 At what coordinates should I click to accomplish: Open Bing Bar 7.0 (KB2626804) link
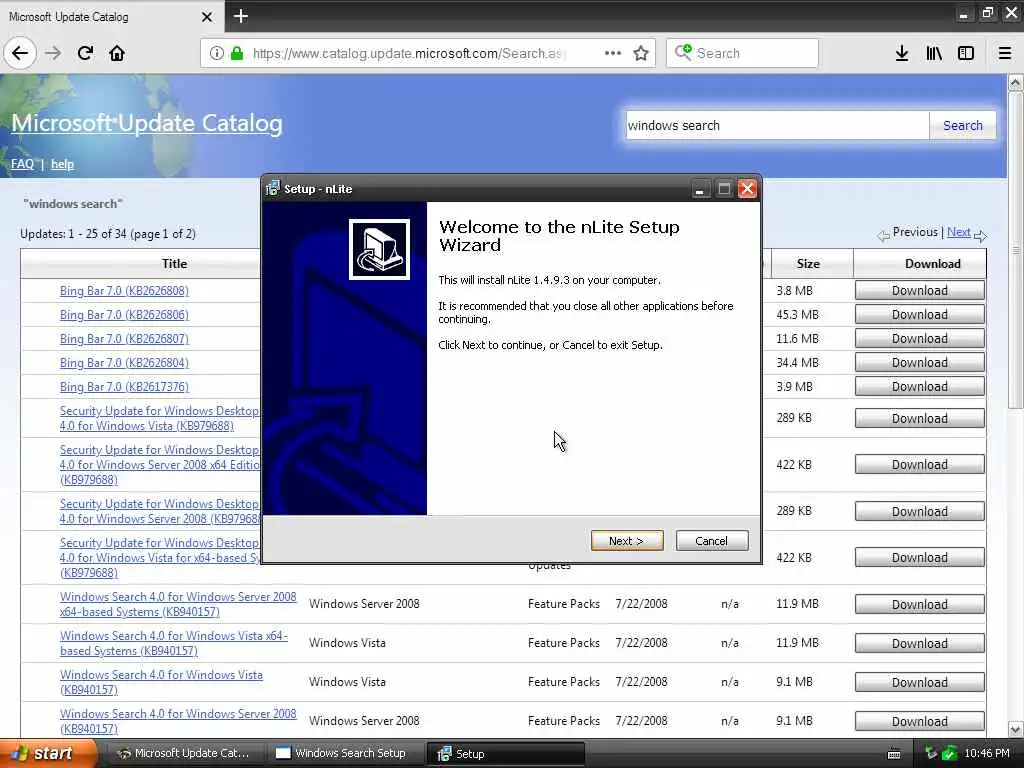124,363
